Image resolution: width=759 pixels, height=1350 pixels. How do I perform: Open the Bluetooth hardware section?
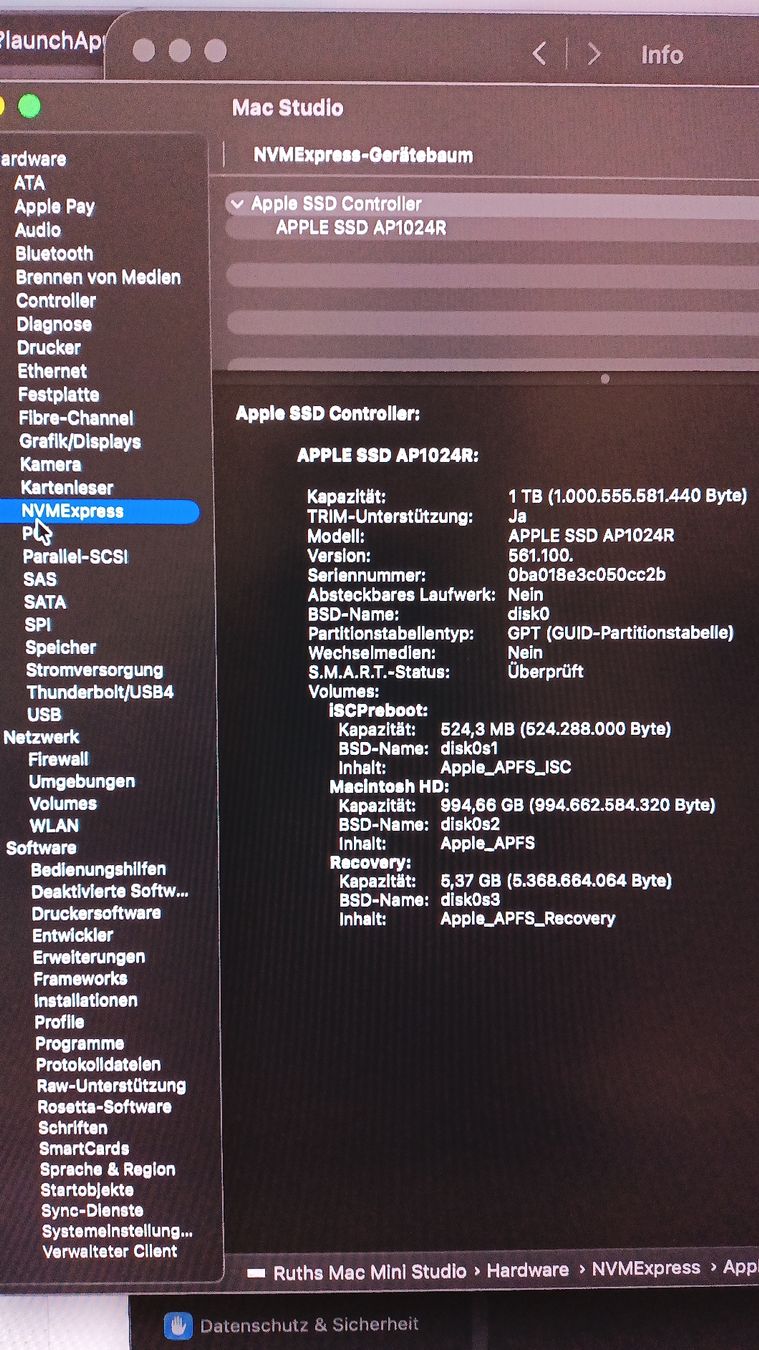54,254
